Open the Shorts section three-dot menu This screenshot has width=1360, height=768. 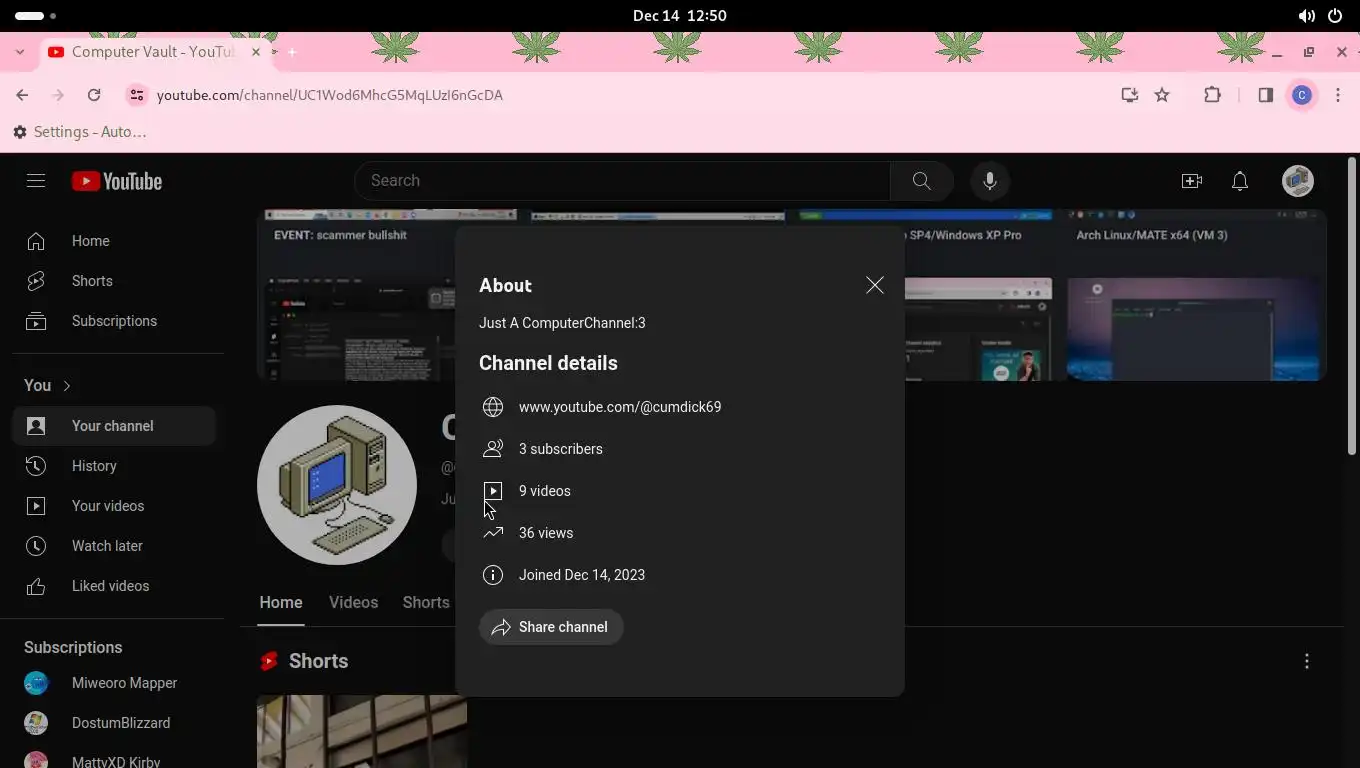1307,661
